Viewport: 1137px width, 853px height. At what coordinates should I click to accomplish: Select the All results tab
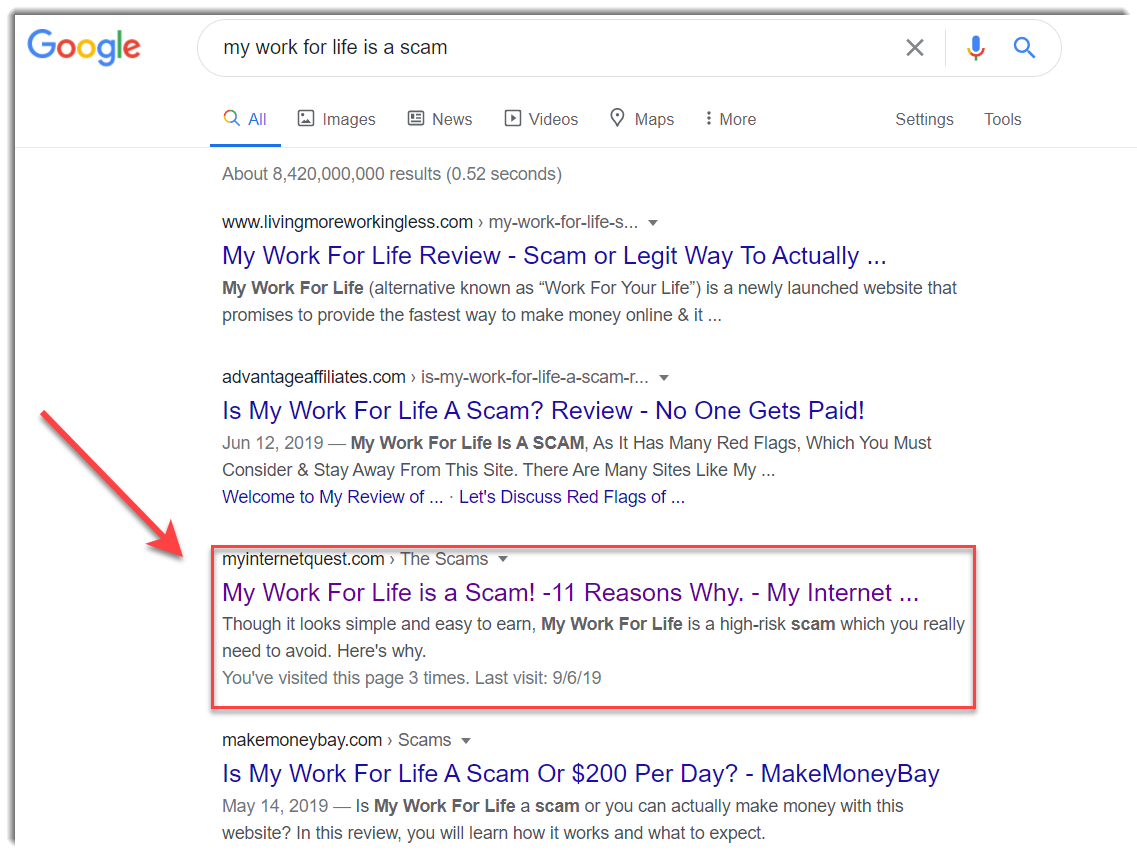click(x=245, y=119)
